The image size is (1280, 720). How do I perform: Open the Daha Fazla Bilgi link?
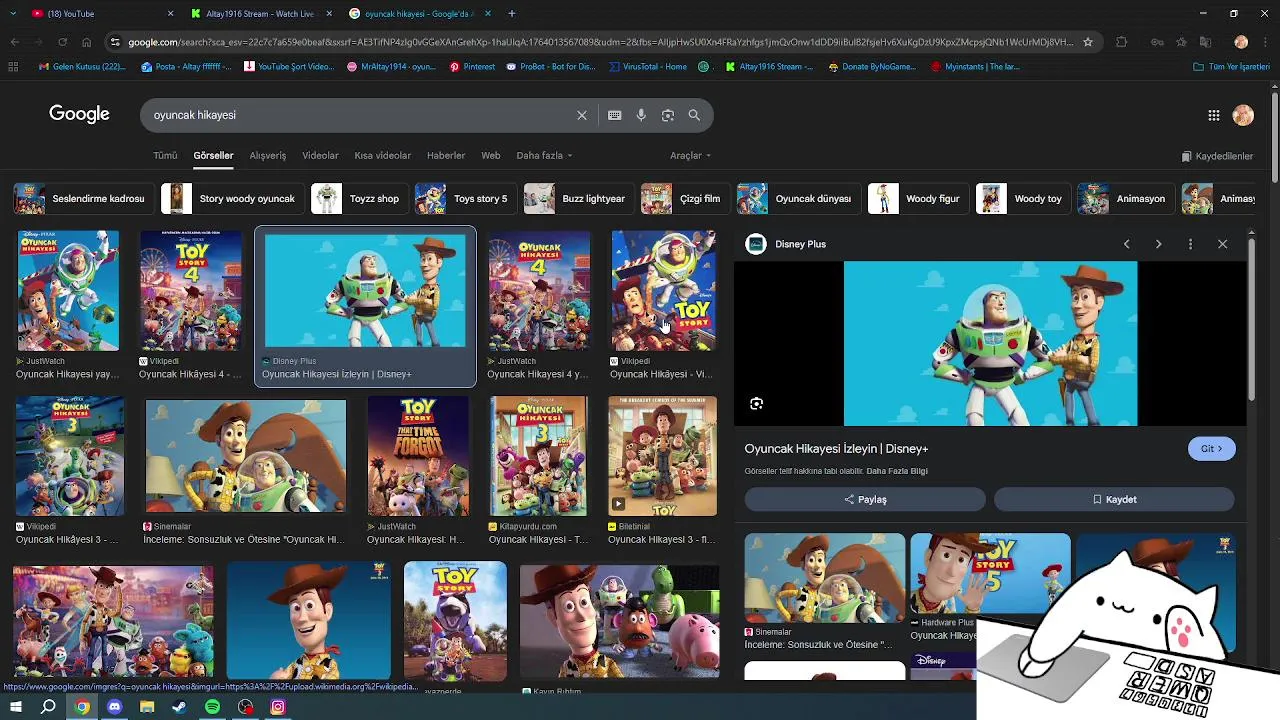(x=897, y=471)
